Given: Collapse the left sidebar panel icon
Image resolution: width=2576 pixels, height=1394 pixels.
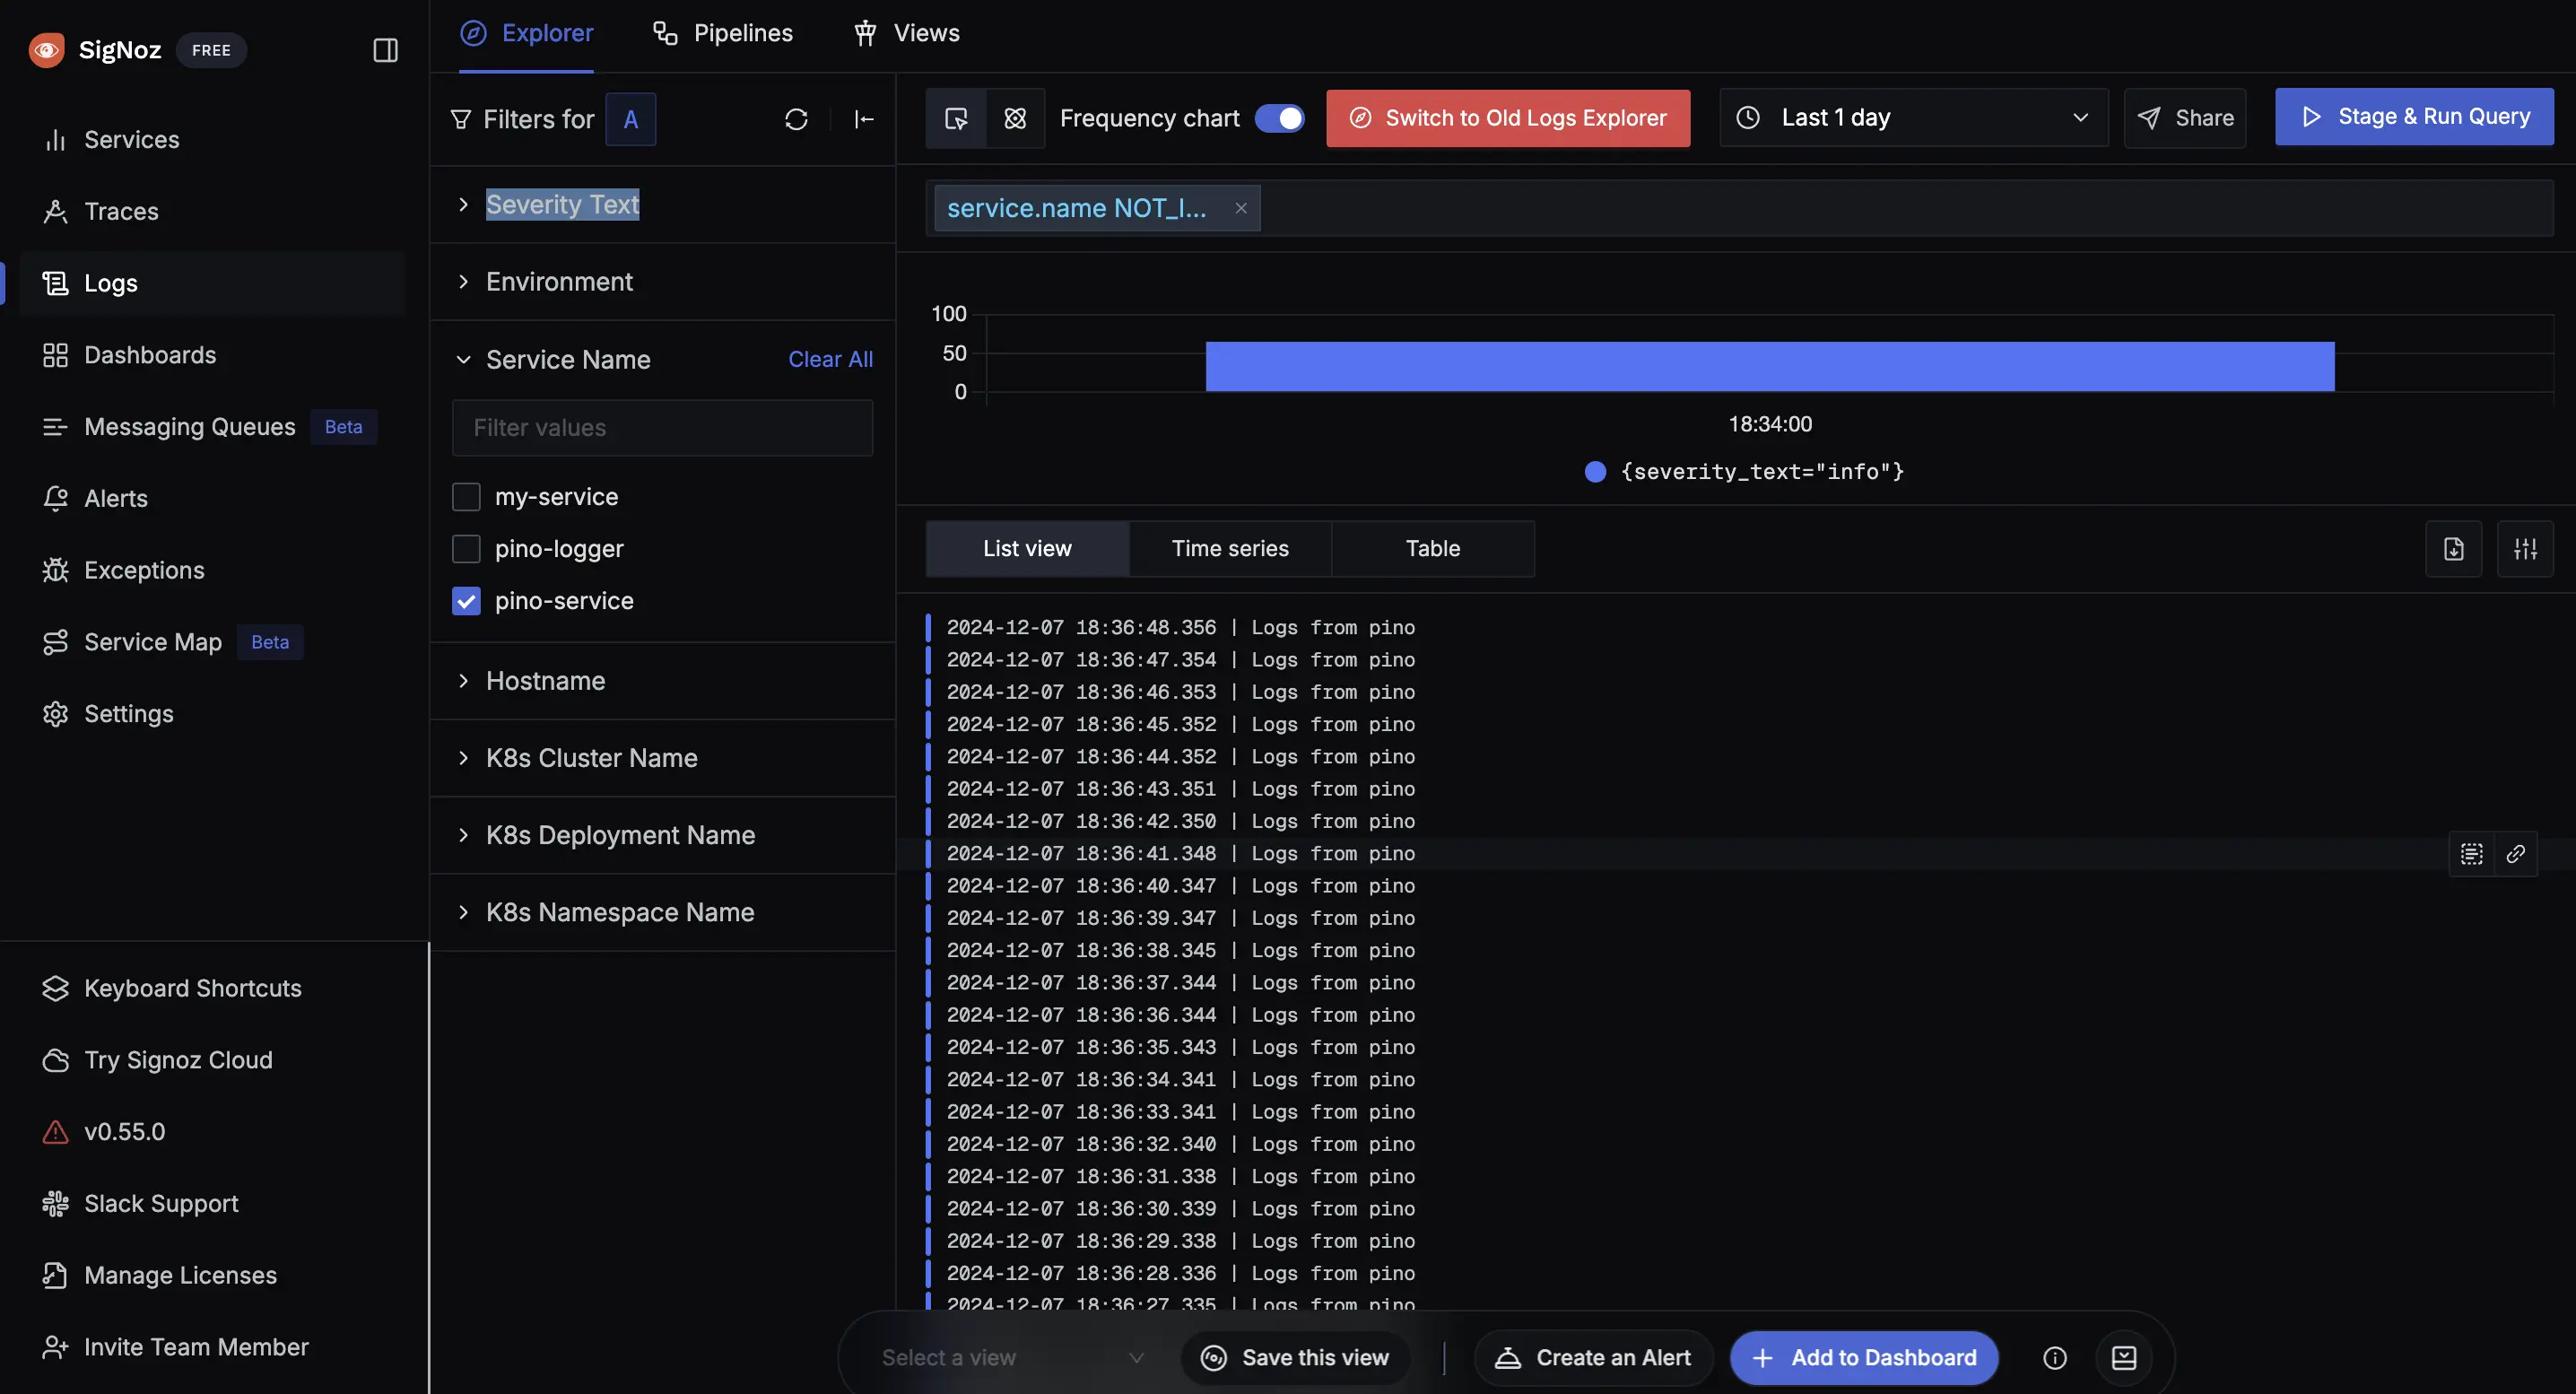Looking at the screenshot, I should pos(385,50).
